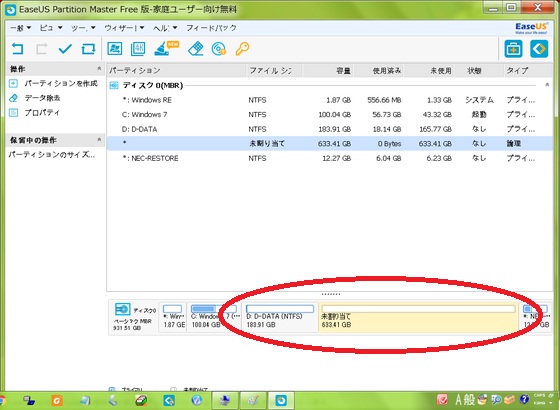Open the 4K alignment tool icon

[x=138, y=49]
